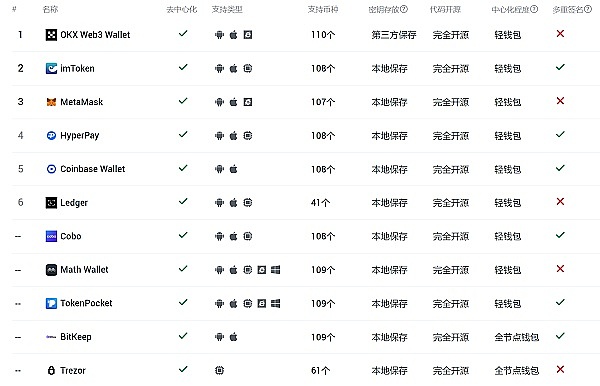This screenshot has width=600, height=386.
Task: Open the OKX Web3 Wallet logo icon
Action: [x=51, y=35]
